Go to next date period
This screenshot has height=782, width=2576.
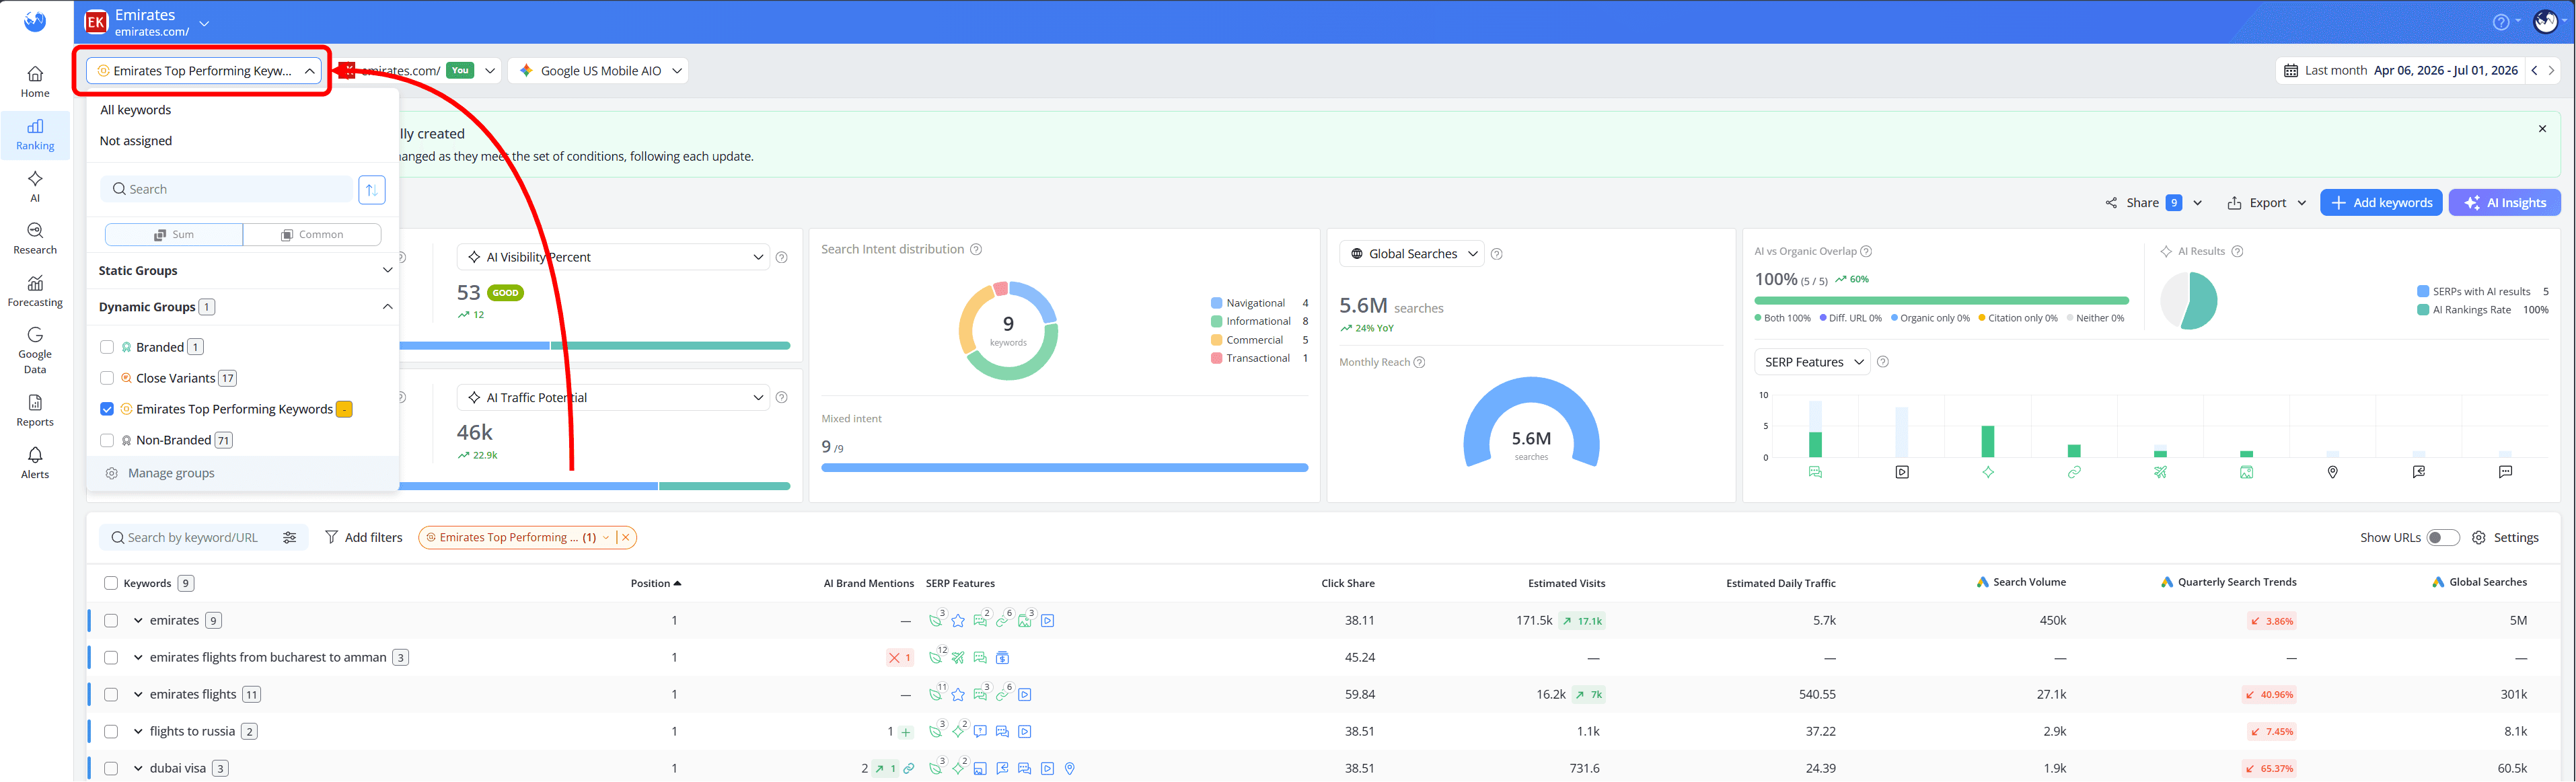pos(2552,71)
